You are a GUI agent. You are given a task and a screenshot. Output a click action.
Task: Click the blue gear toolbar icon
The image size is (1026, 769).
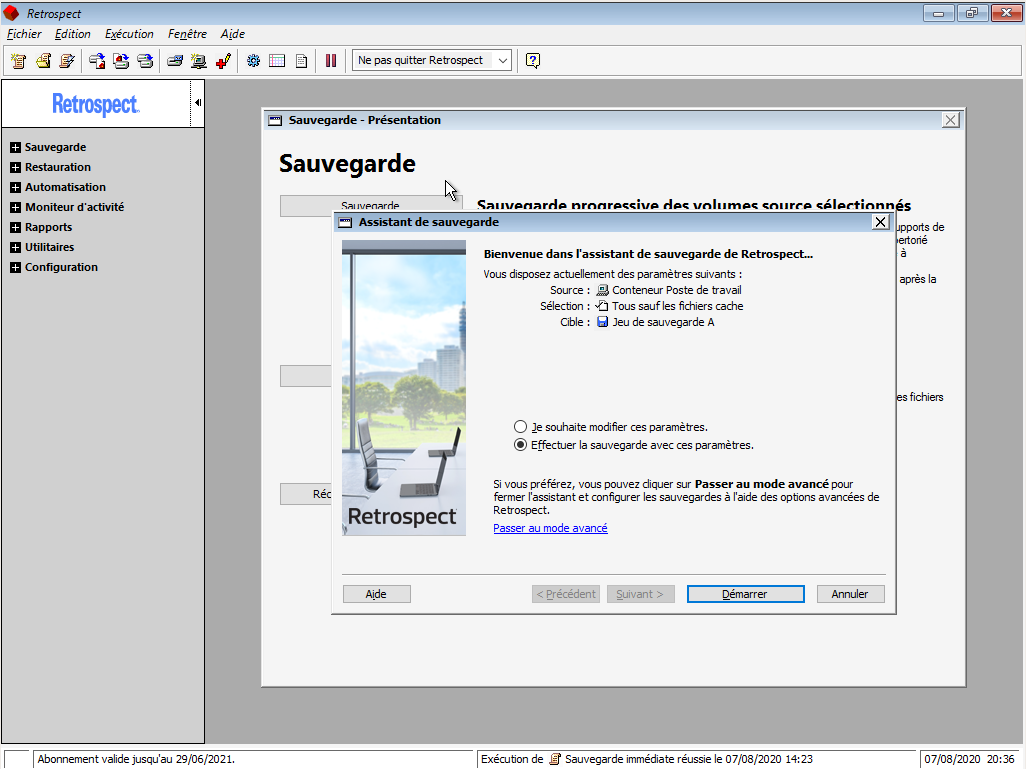253,61
